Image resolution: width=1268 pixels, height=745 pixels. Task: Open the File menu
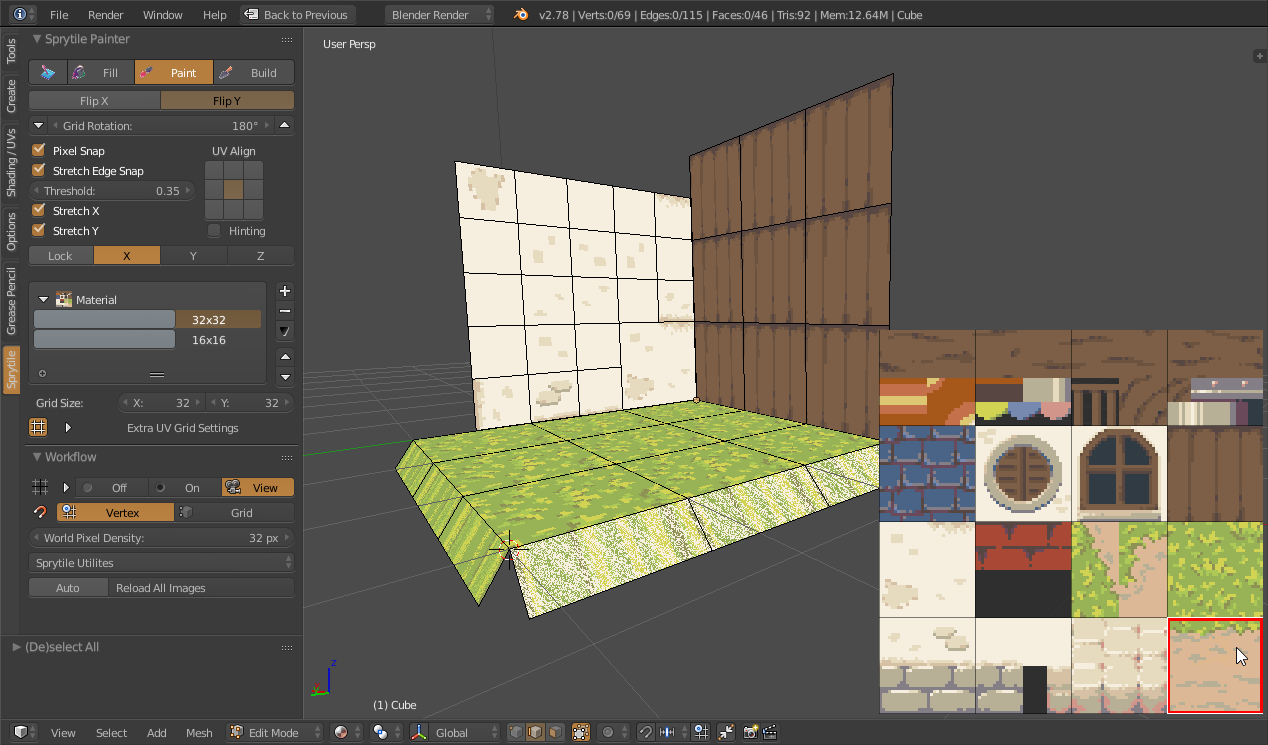(x=59, y=15)
